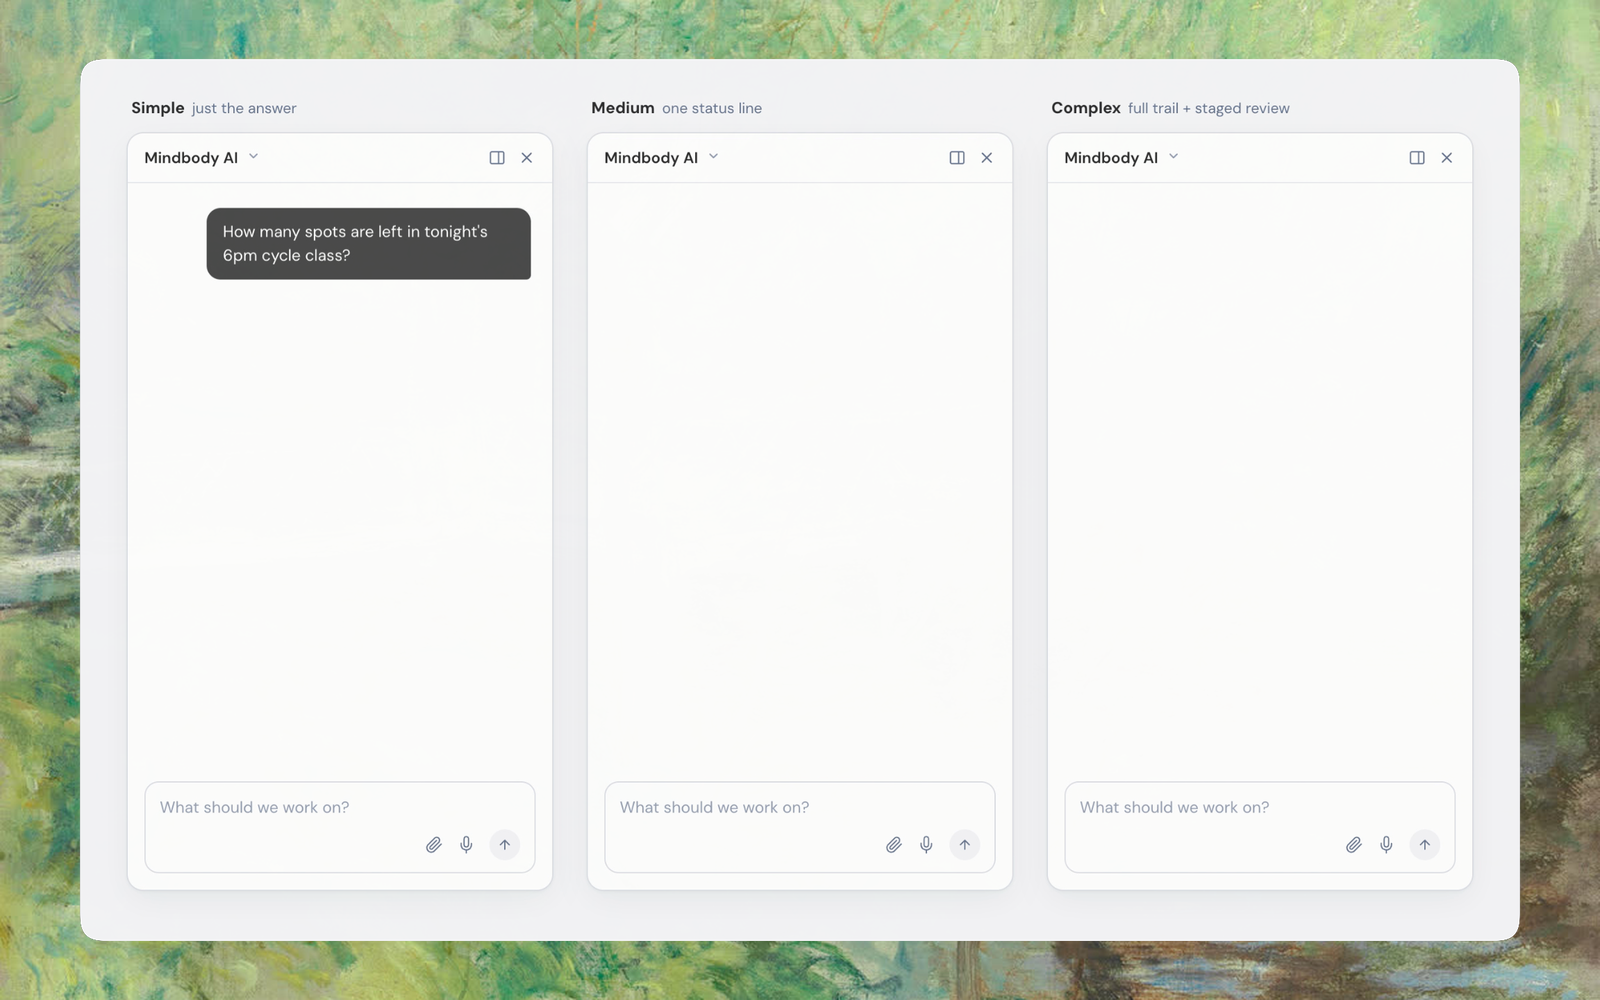
Task: Start voice input in the Medium panel
Action: 926,845
